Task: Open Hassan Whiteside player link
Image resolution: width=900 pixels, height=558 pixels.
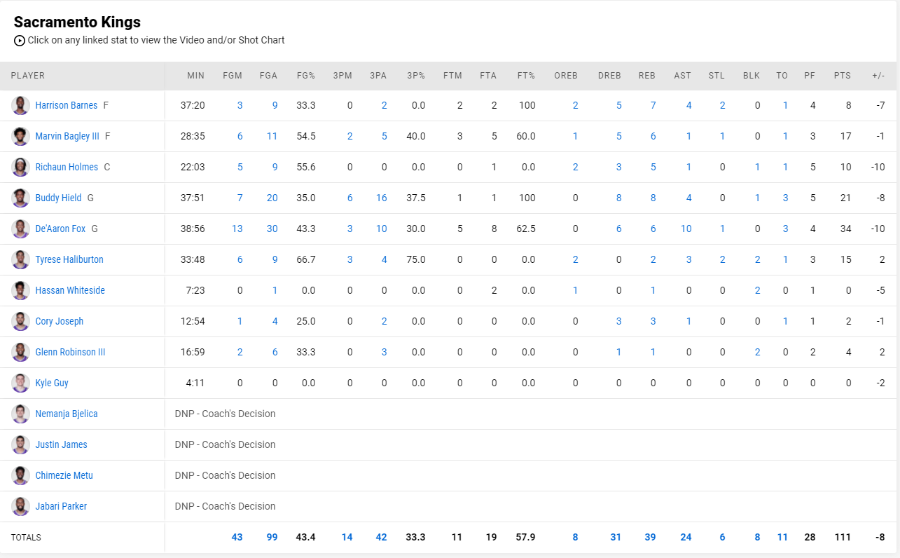Action: pos(70,290)
